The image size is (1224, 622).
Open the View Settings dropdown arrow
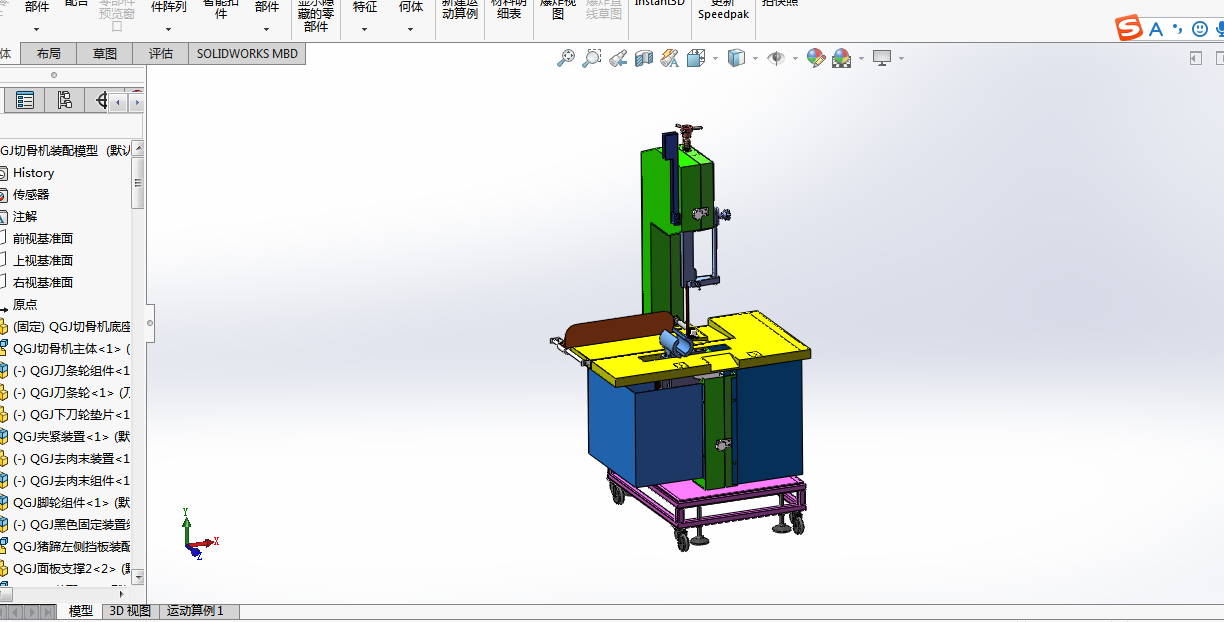point(901,59)
